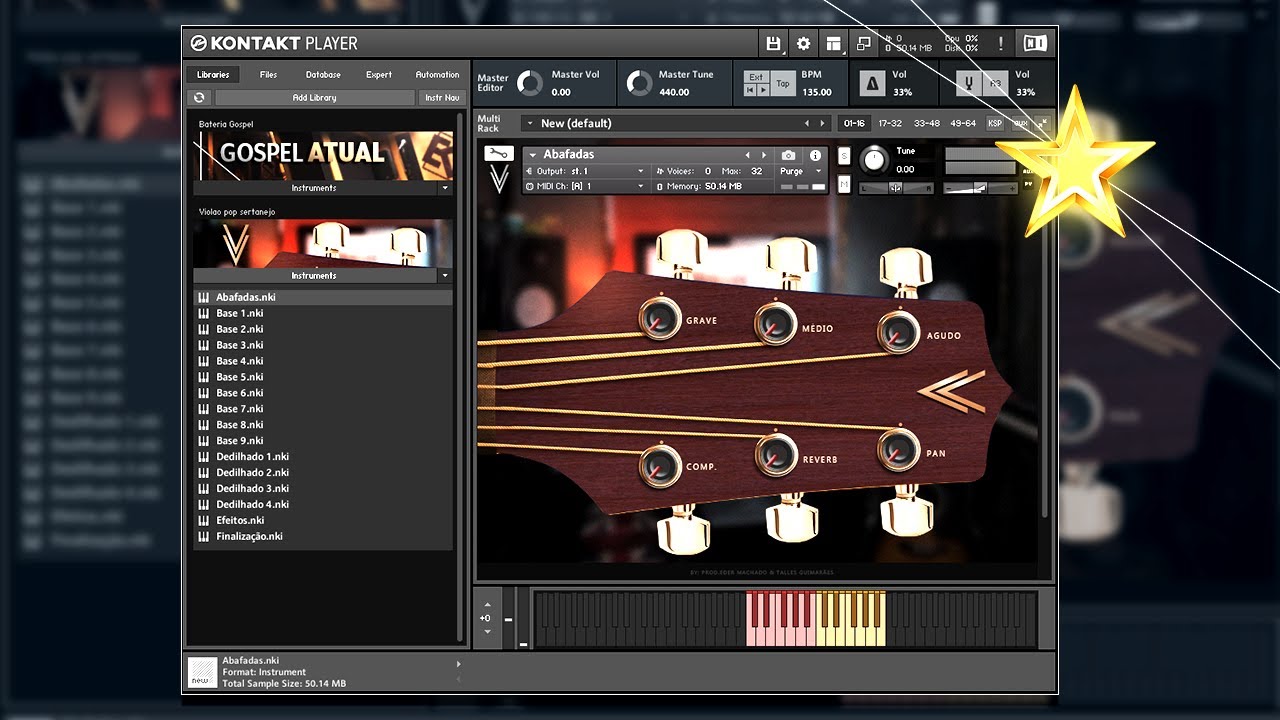Image resolution: width=1280 pixels, height=720 pixels.
Task: Open the Purge dropdown
Action: point(802,171)
